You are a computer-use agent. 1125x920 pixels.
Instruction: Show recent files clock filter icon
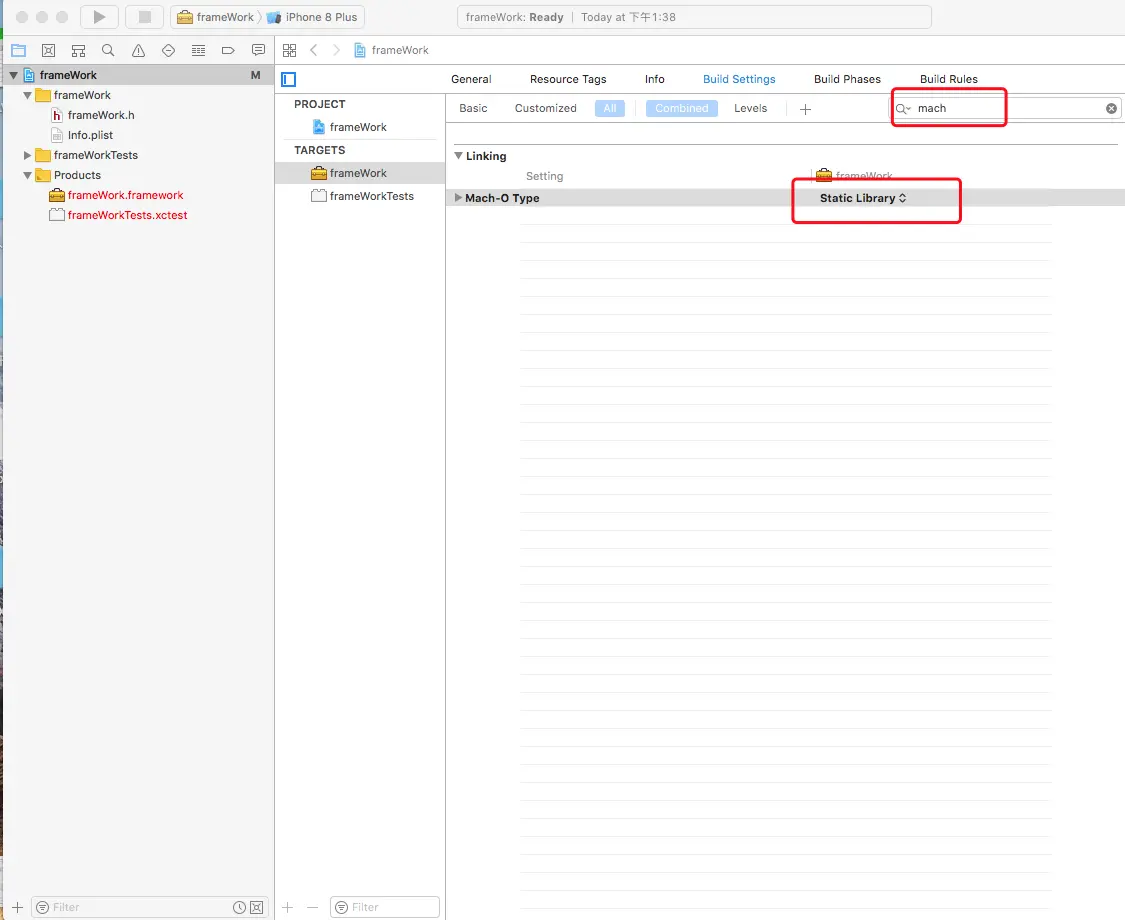click(x=240, y=907)
